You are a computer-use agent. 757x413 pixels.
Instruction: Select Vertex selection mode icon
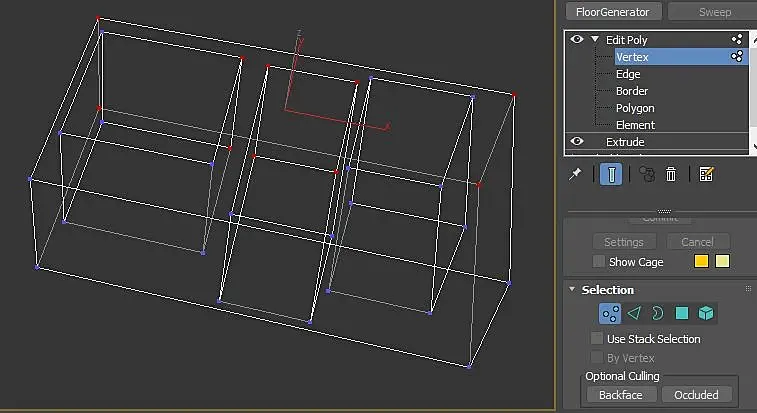610,313
